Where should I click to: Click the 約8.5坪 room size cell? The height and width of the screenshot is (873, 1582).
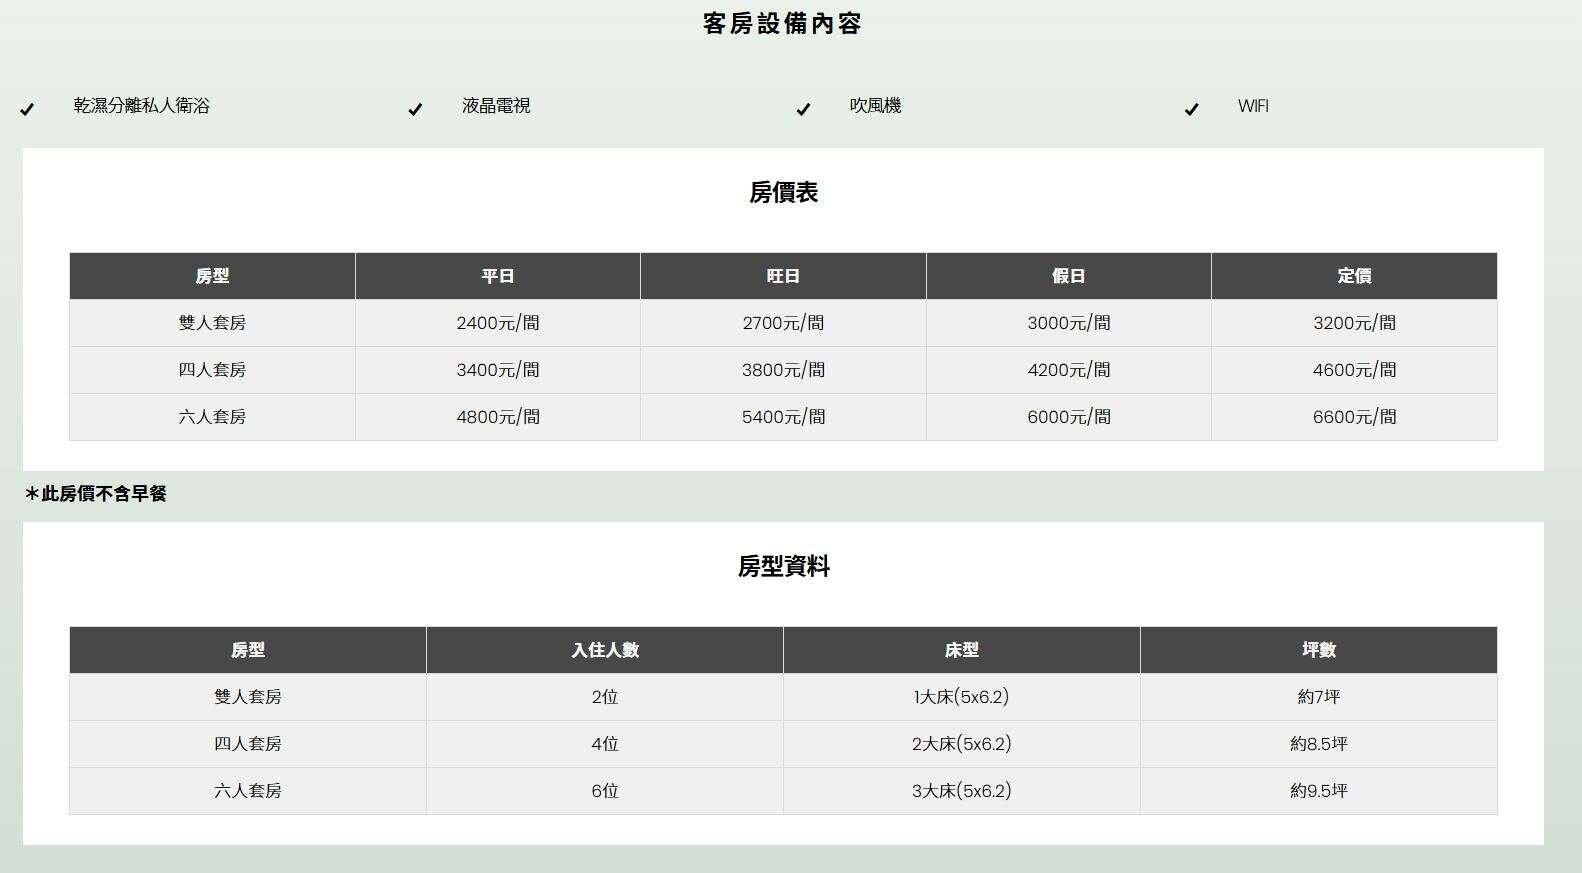1318,744
